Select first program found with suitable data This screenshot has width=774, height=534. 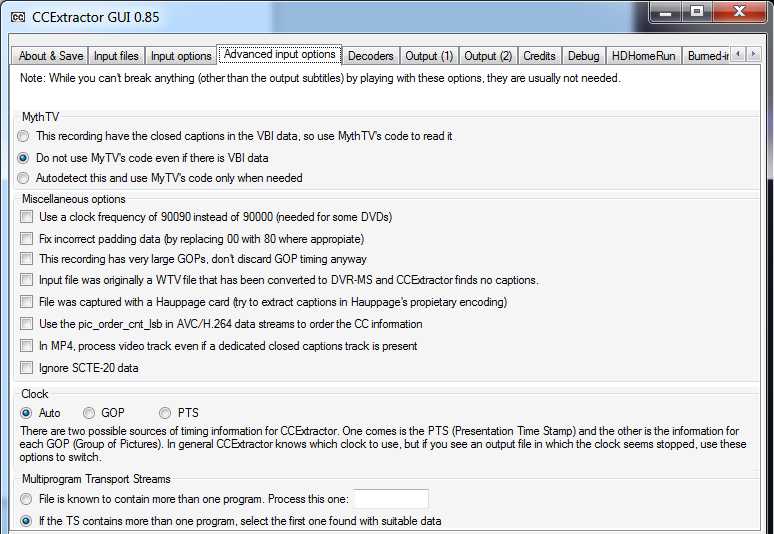(x=231, y=521)
